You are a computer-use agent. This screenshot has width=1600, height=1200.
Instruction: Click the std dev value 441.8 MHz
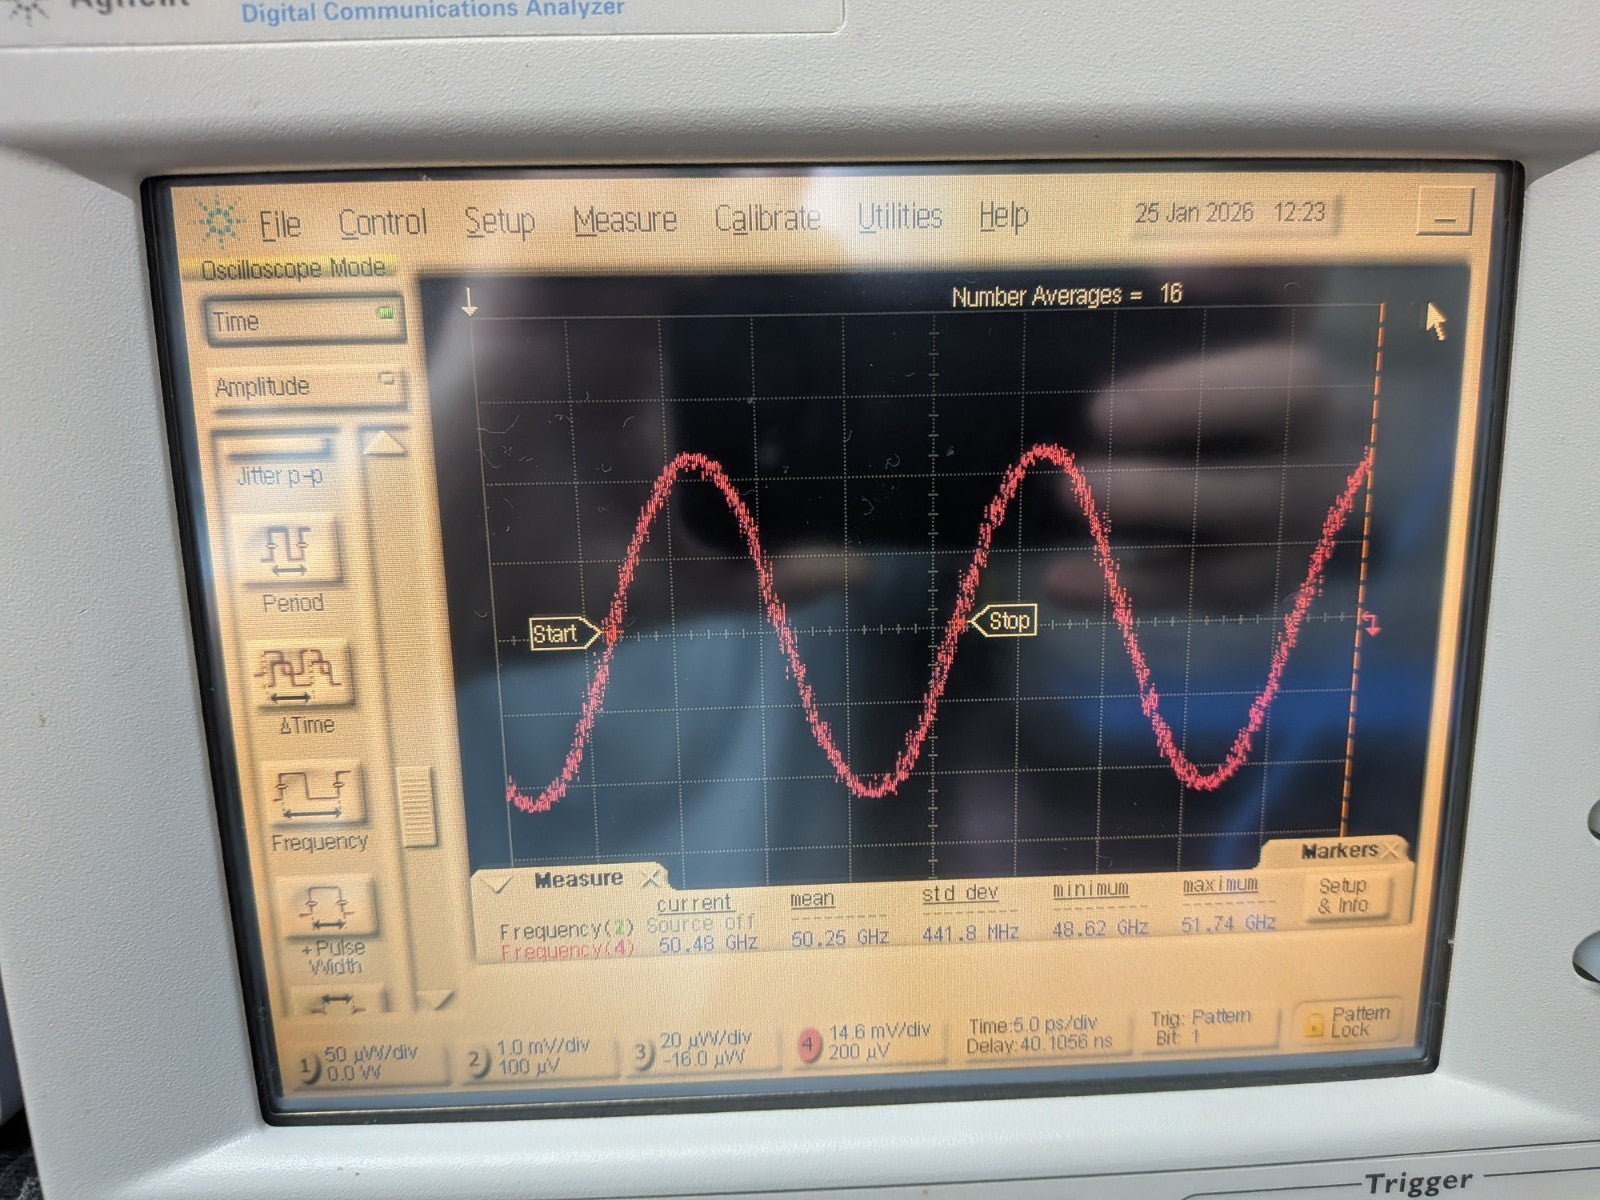click(970, 932)
